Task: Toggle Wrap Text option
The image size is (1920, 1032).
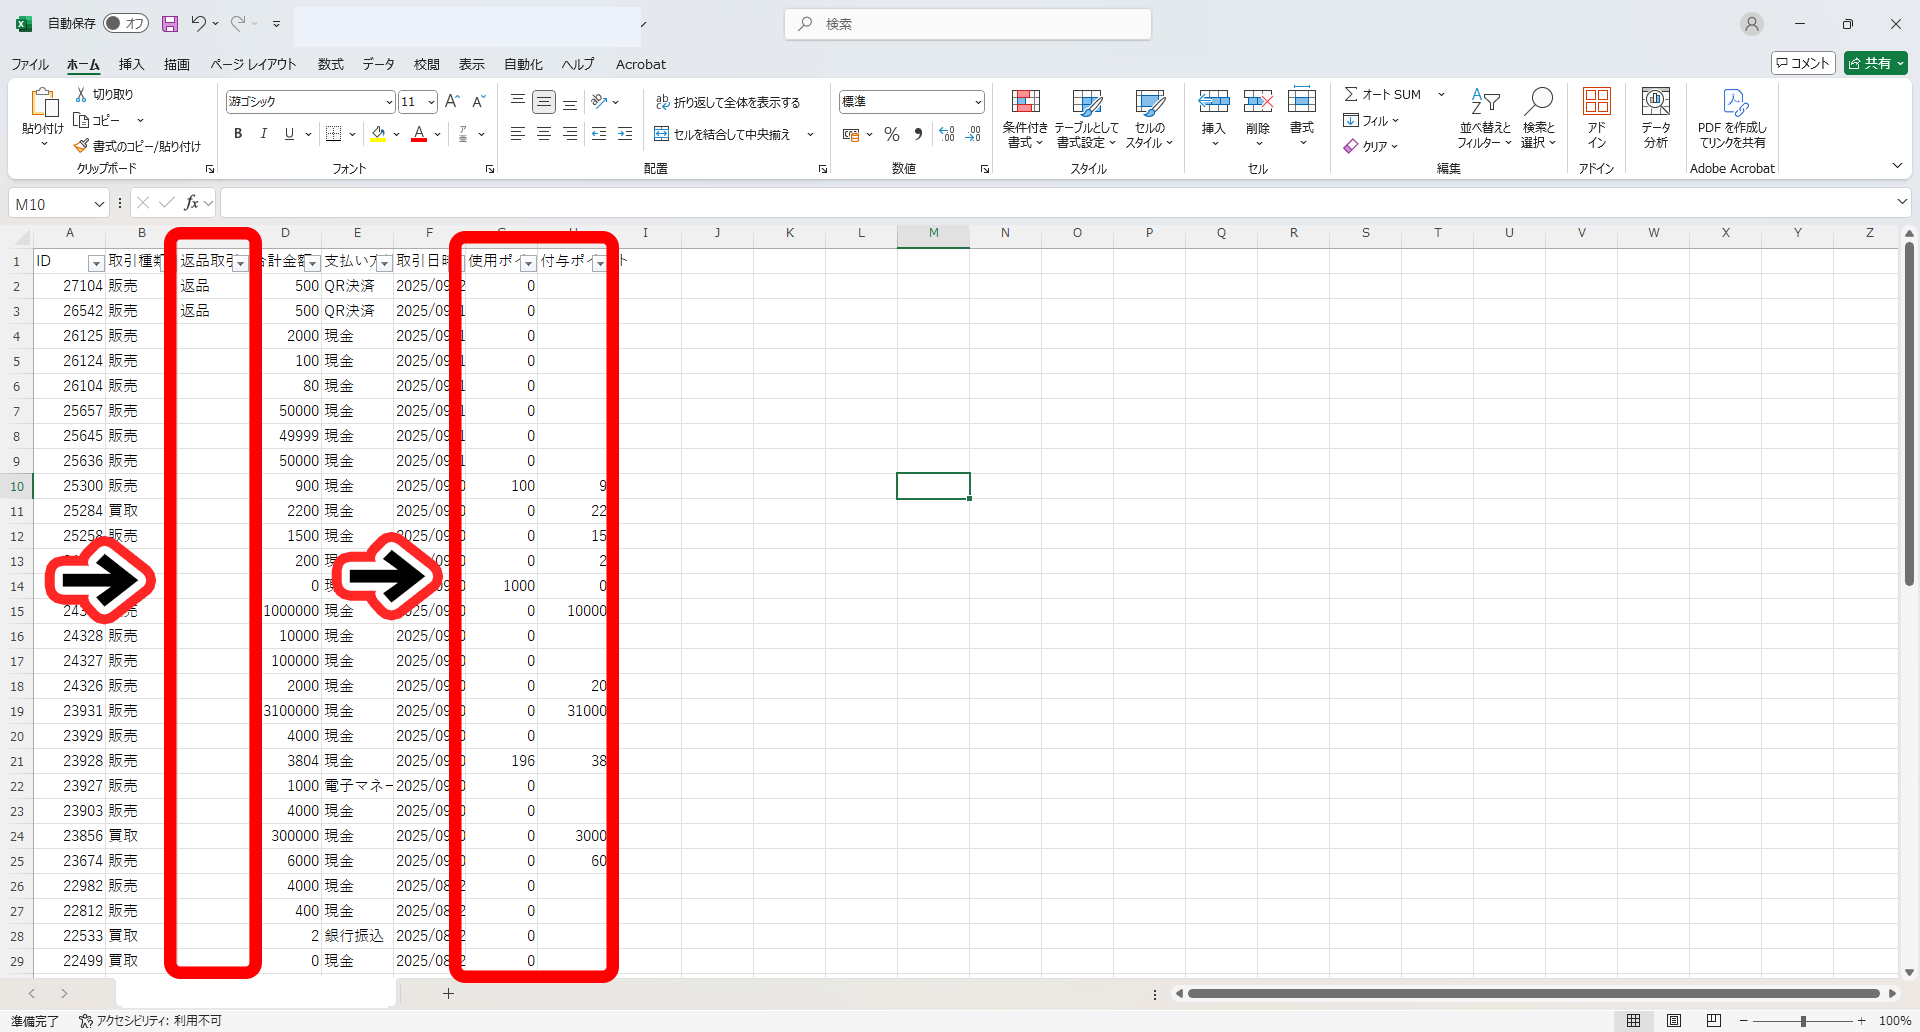Action: point(728,102)
